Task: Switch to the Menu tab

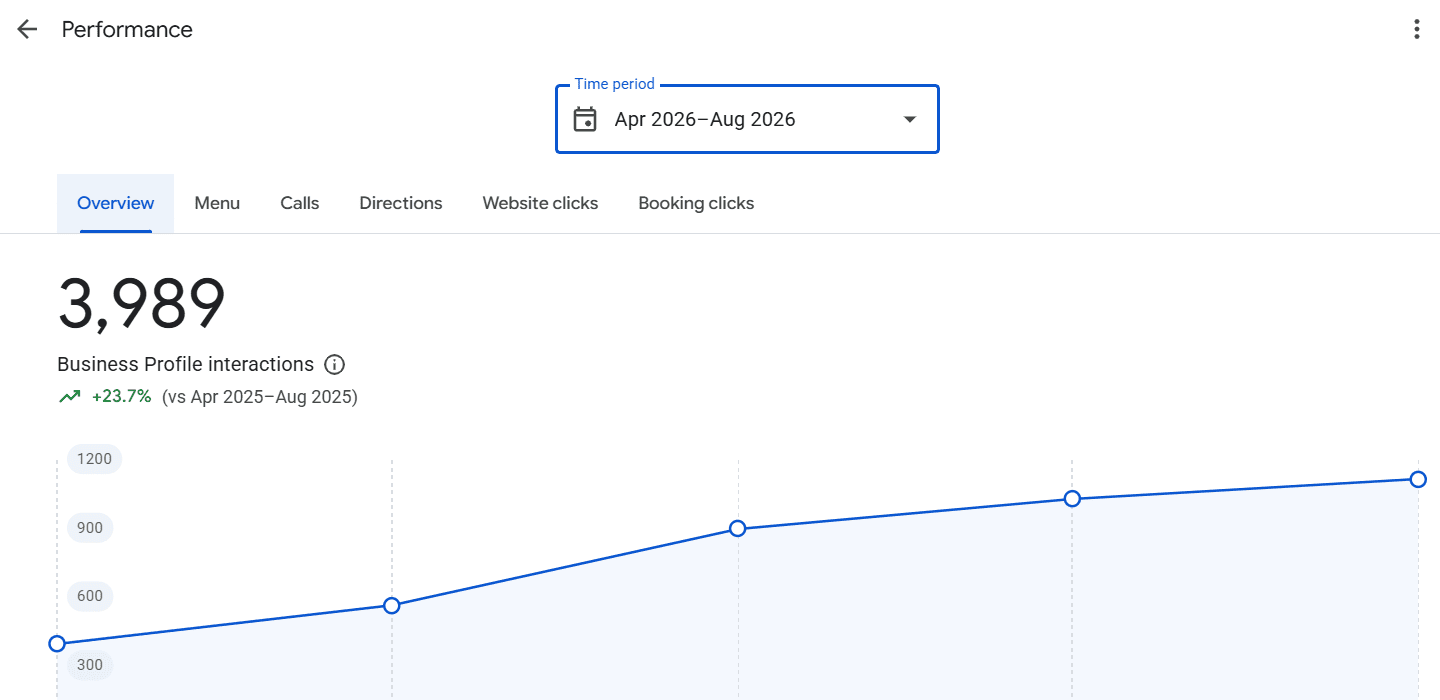Action: pos(217,203)
